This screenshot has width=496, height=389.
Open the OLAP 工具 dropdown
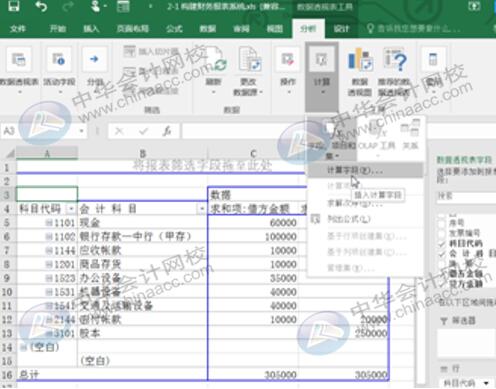tap(377, 139)
